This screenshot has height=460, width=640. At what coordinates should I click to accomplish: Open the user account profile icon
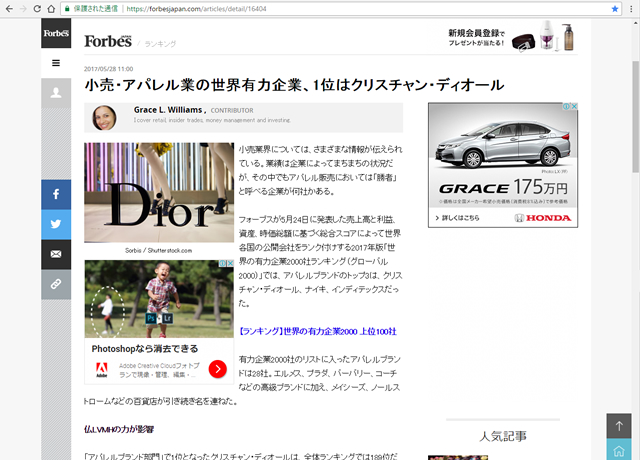point(56,93)
